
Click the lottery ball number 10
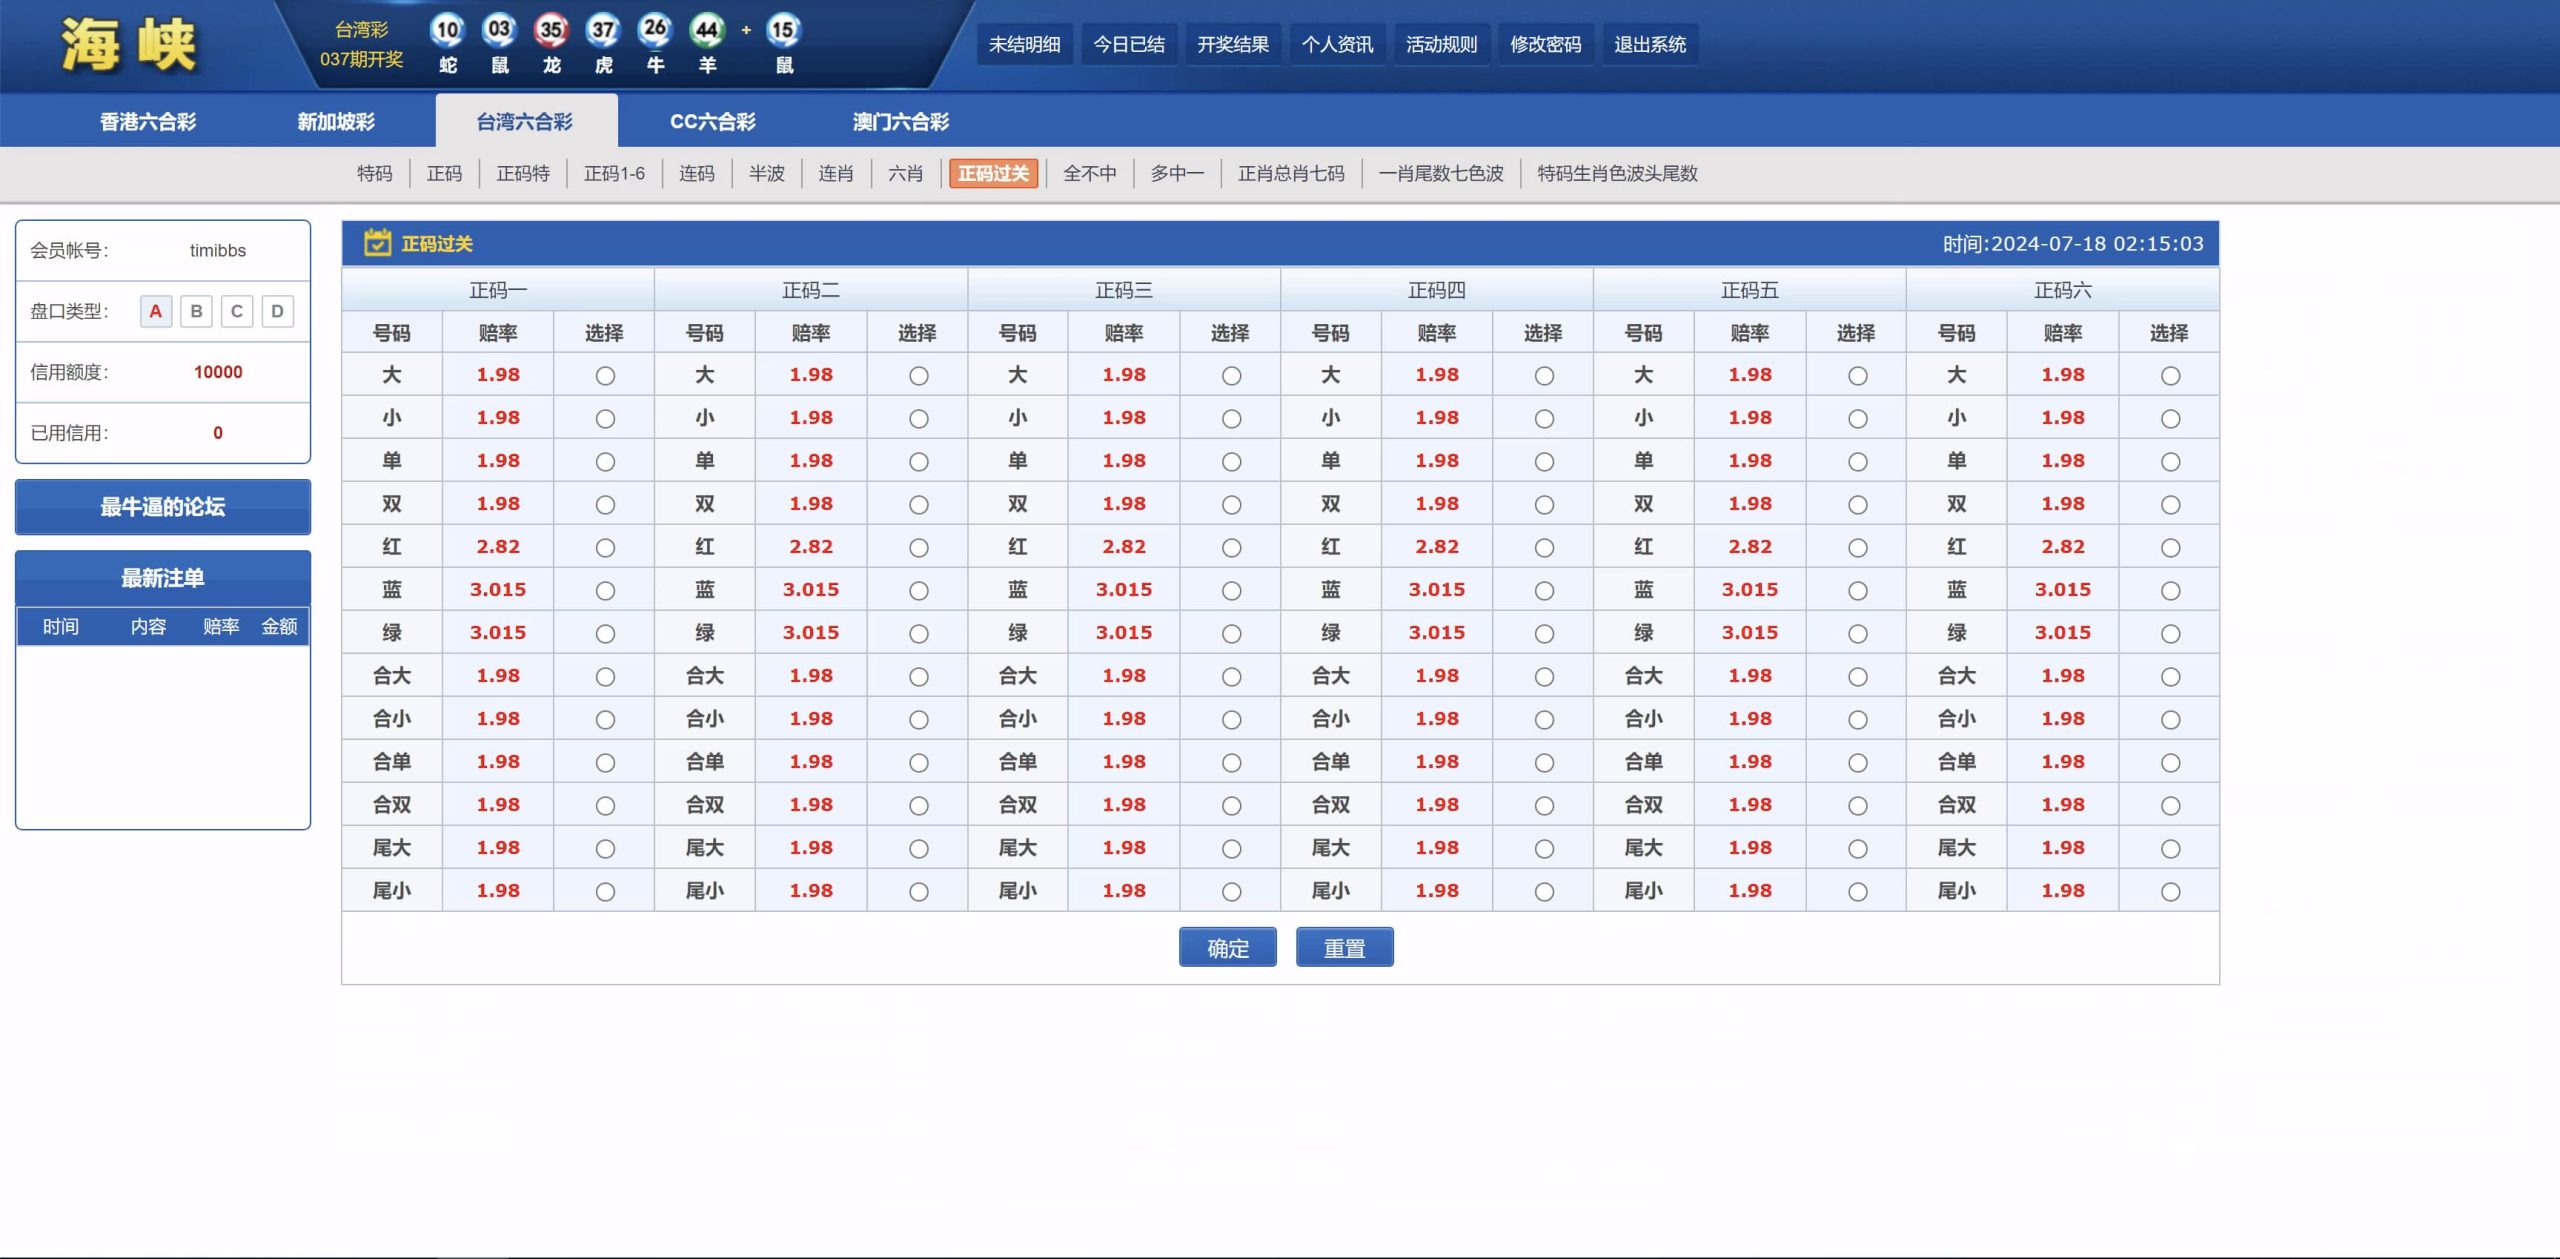[447, 30]
